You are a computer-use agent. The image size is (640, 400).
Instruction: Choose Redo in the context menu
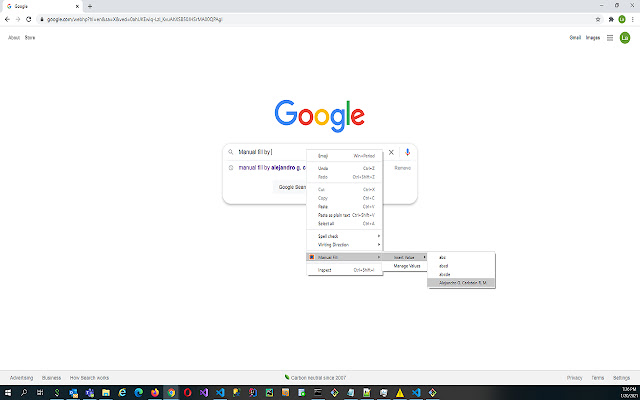[344, 177]
